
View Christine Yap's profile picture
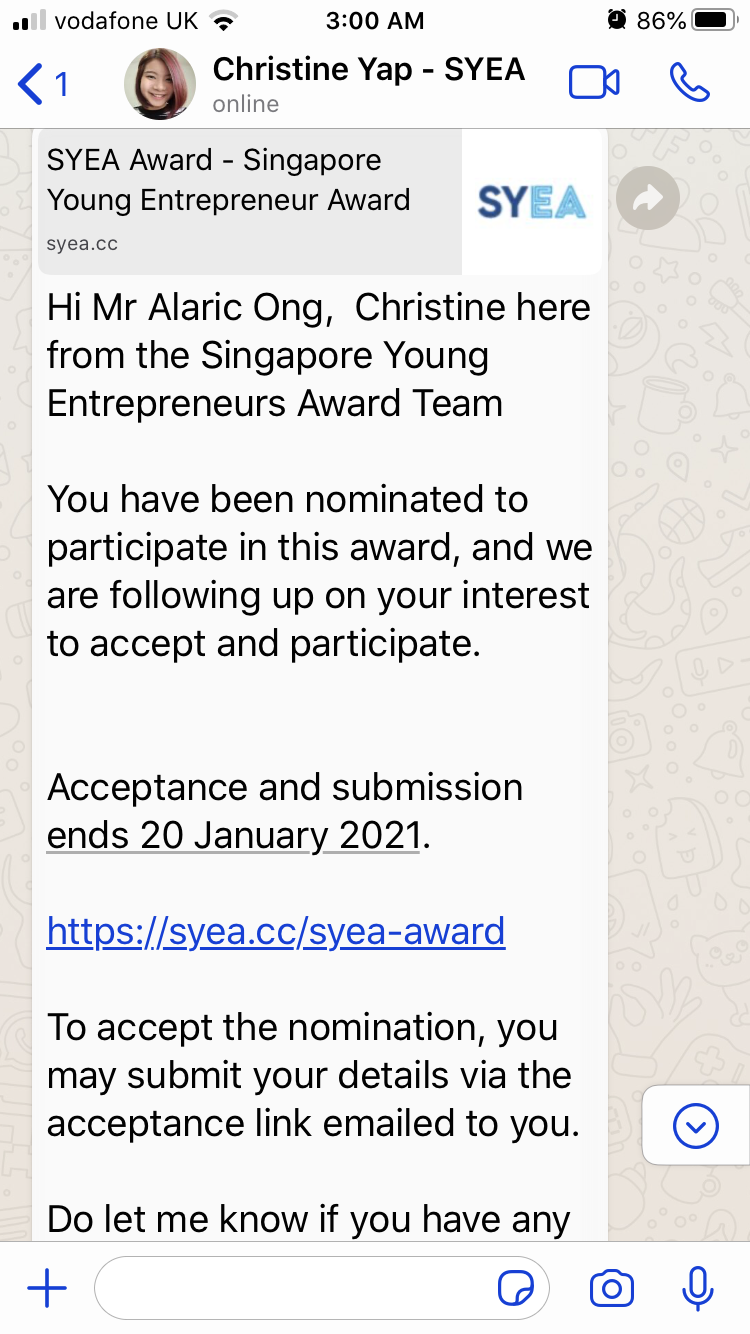pos(160,84)
